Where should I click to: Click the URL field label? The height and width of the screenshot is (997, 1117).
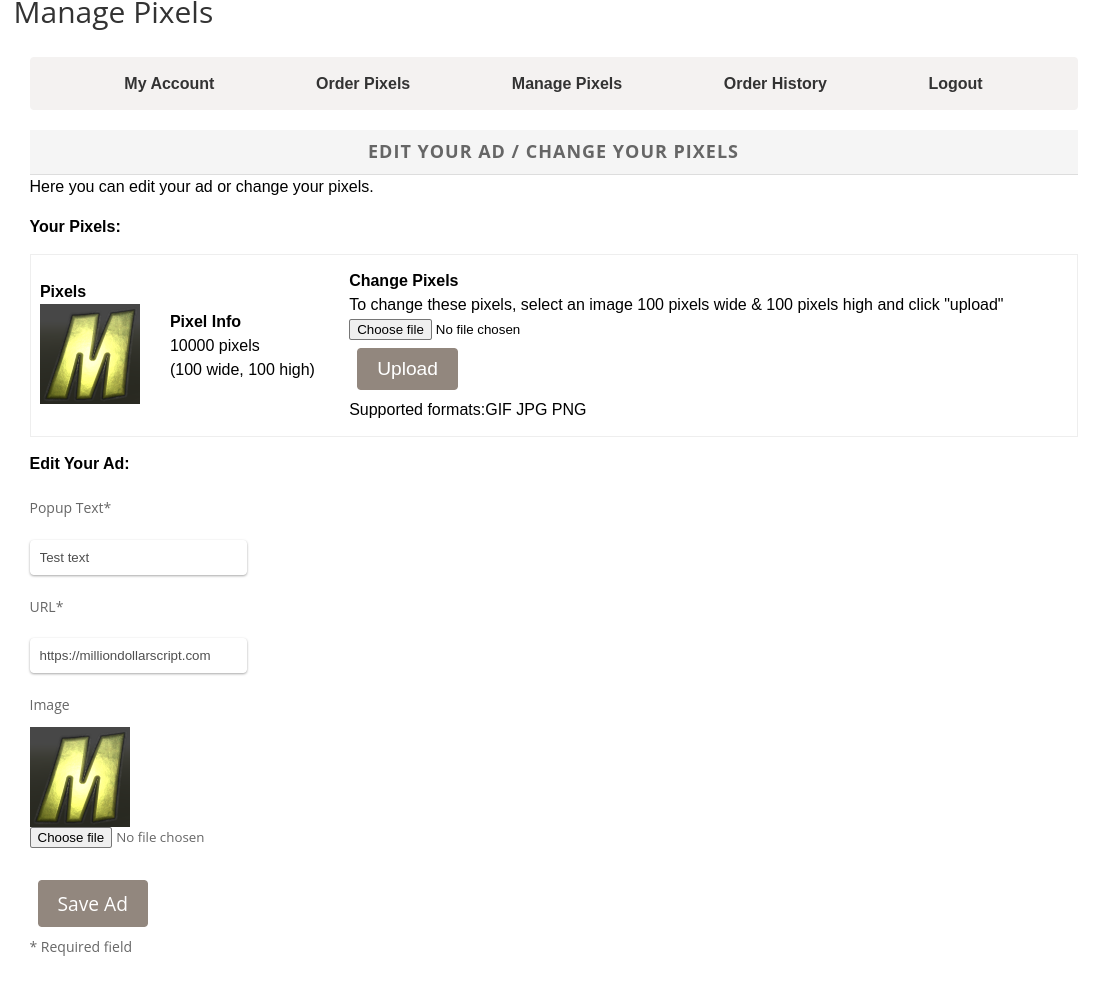pyautogui.click(x=46, y=607)
